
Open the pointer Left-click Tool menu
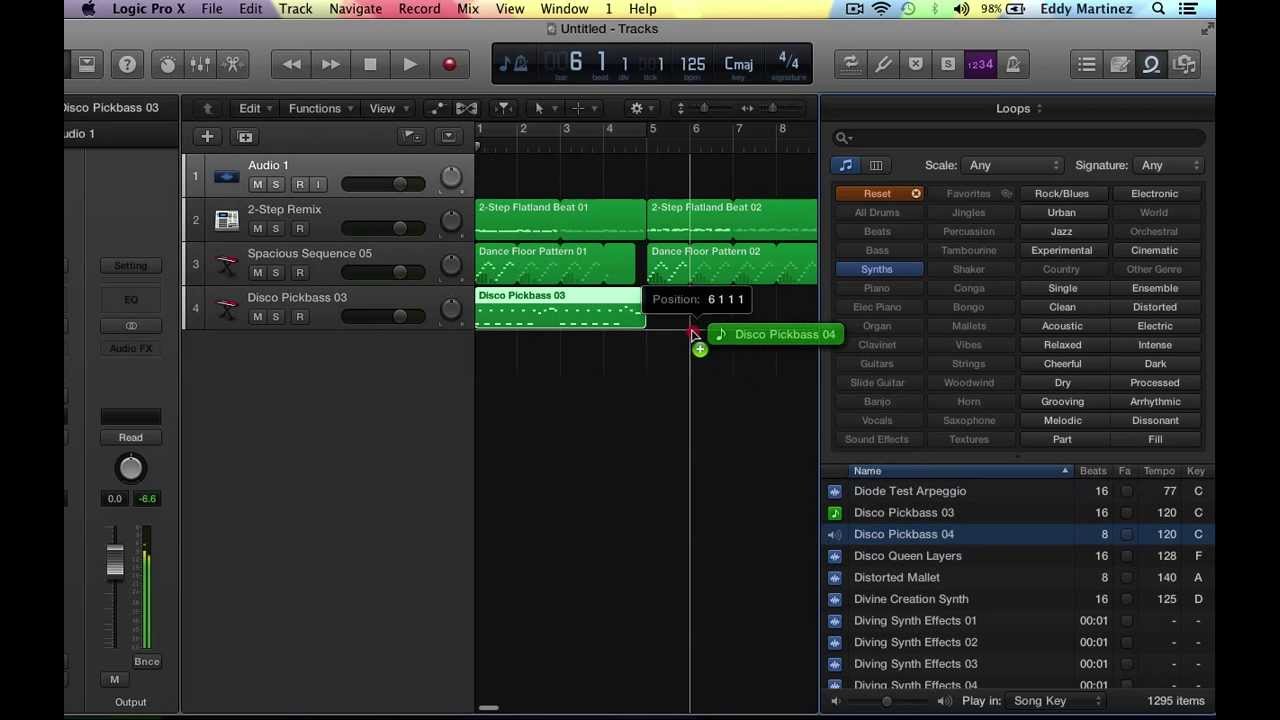pyautogui.click(x=545, y=108)
